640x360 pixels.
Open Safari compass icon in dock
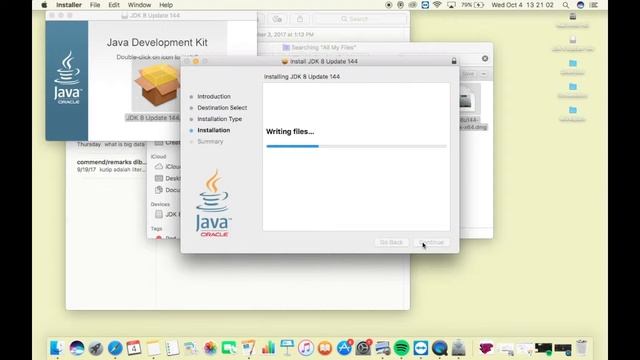(x=115, y=348)
